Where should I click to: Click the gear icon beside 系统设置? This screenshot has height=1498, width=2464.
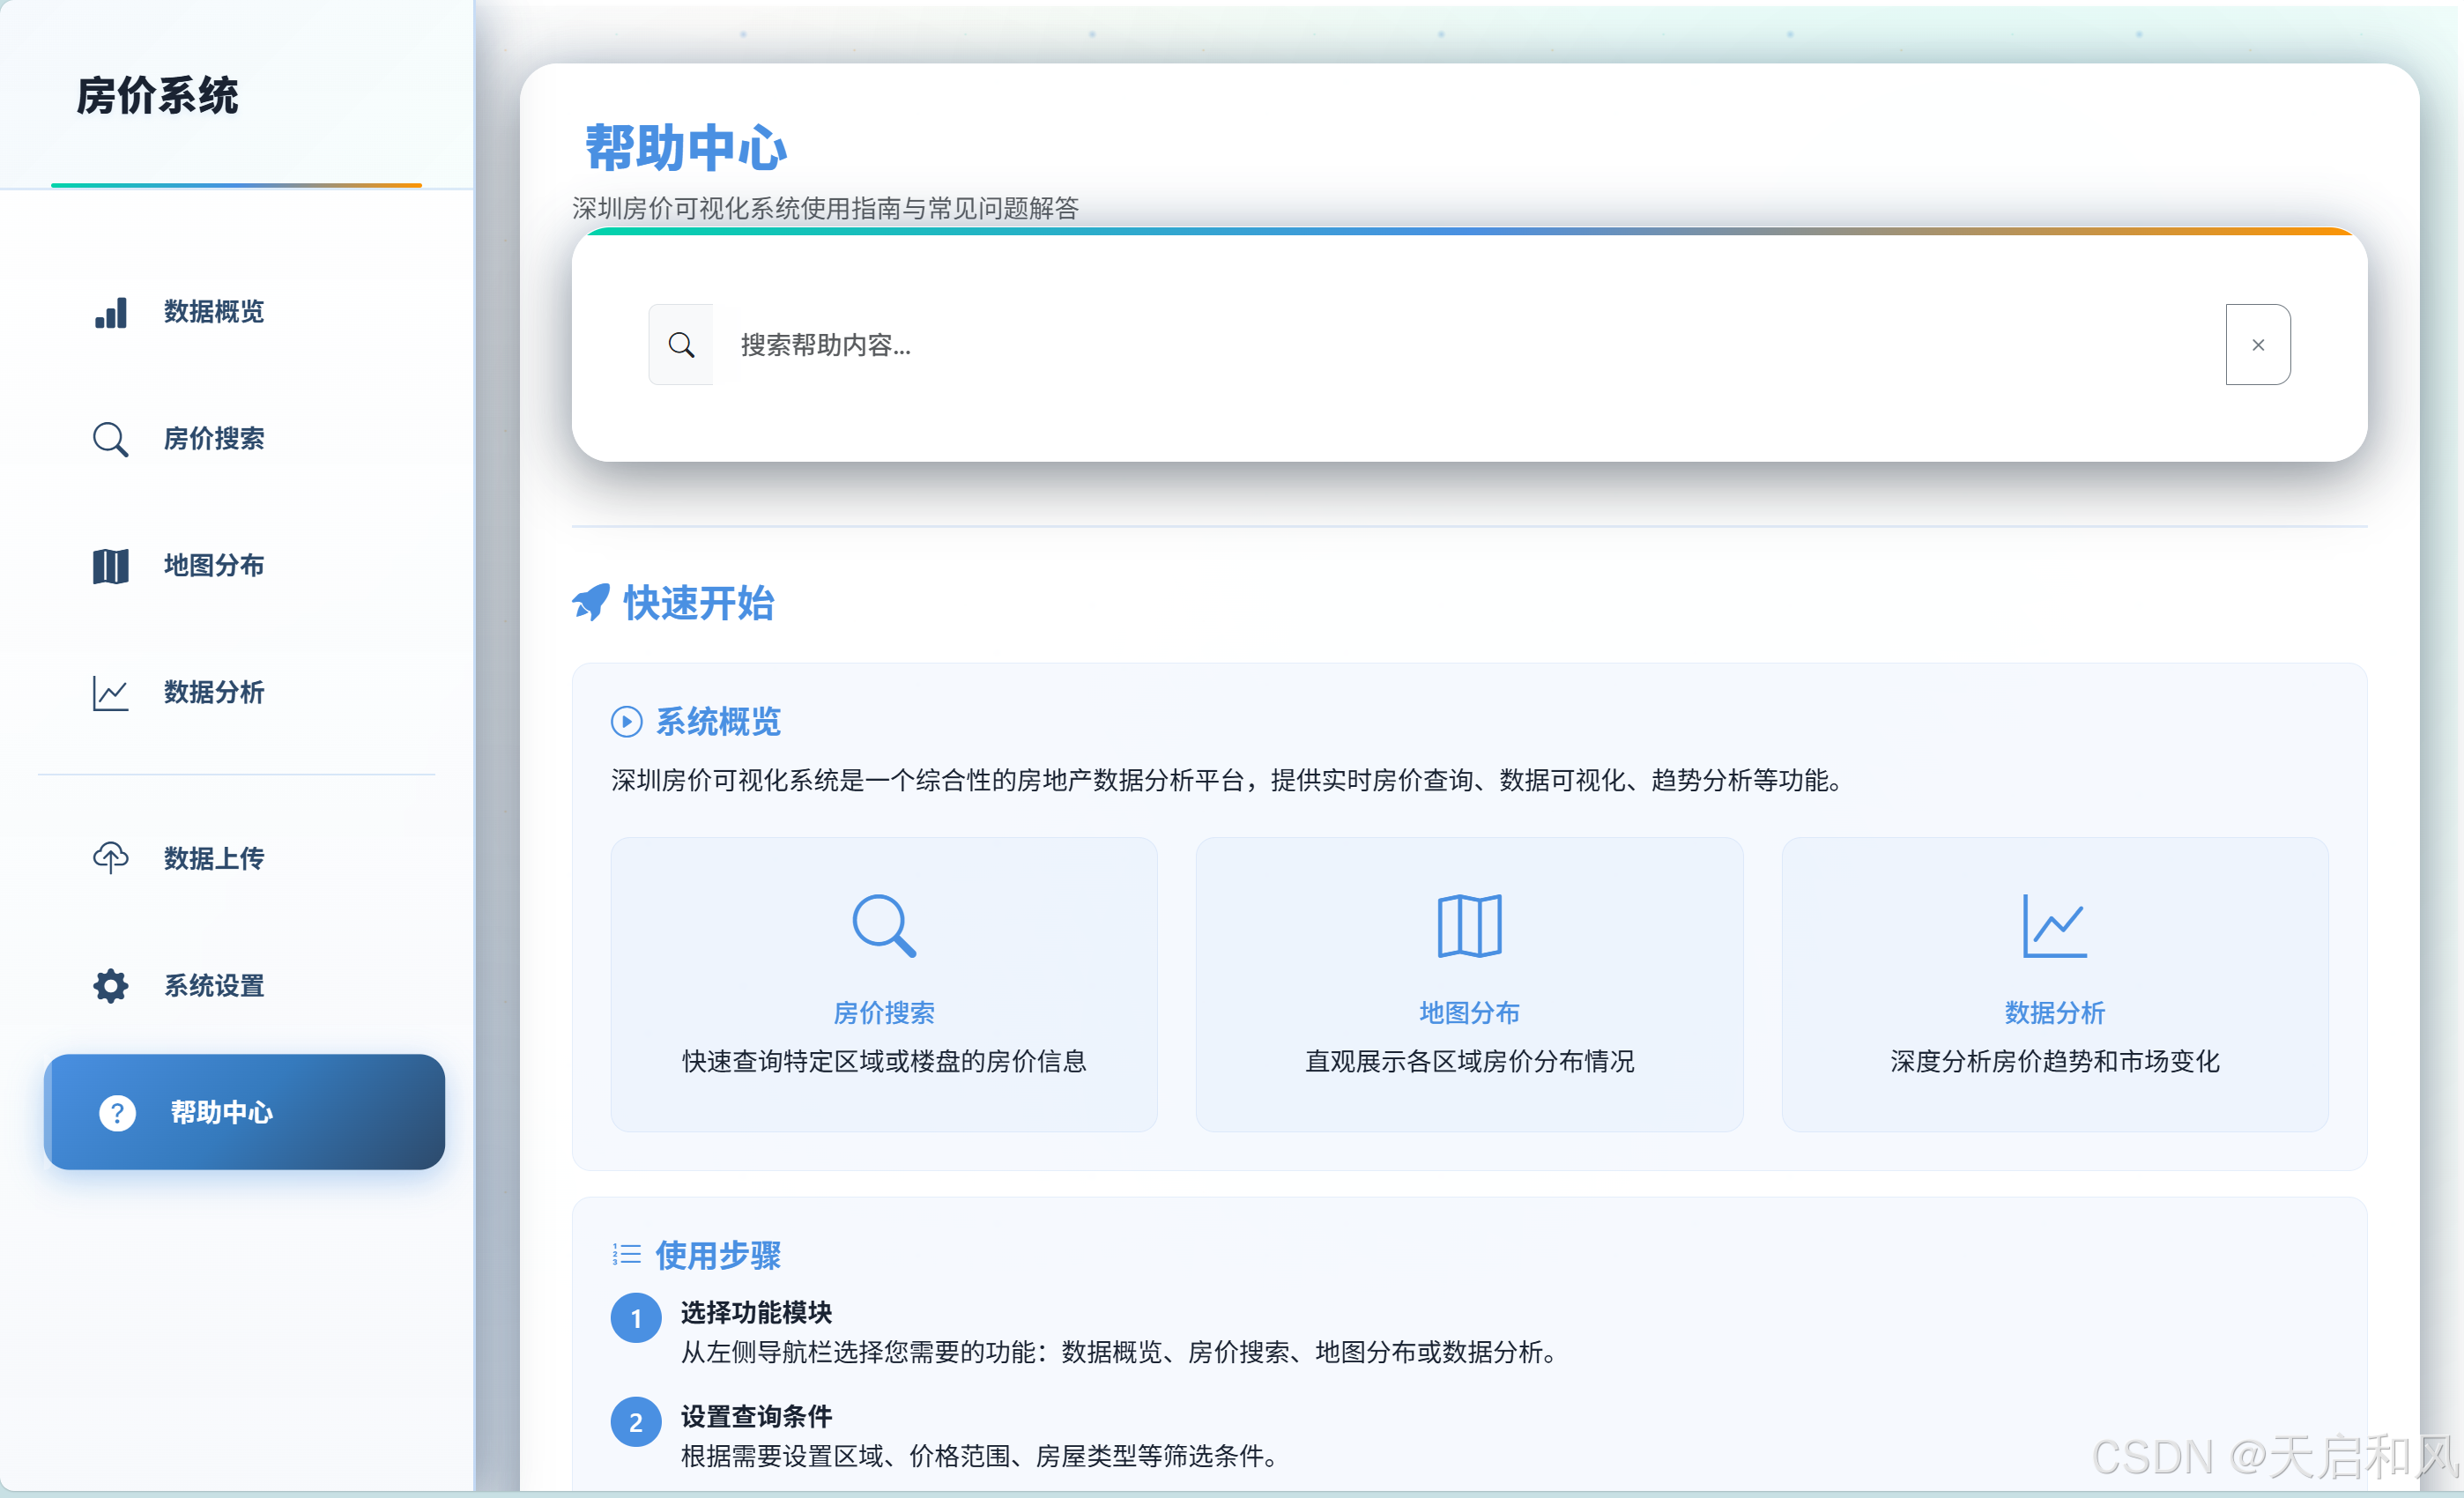click(x=111, y=986)
